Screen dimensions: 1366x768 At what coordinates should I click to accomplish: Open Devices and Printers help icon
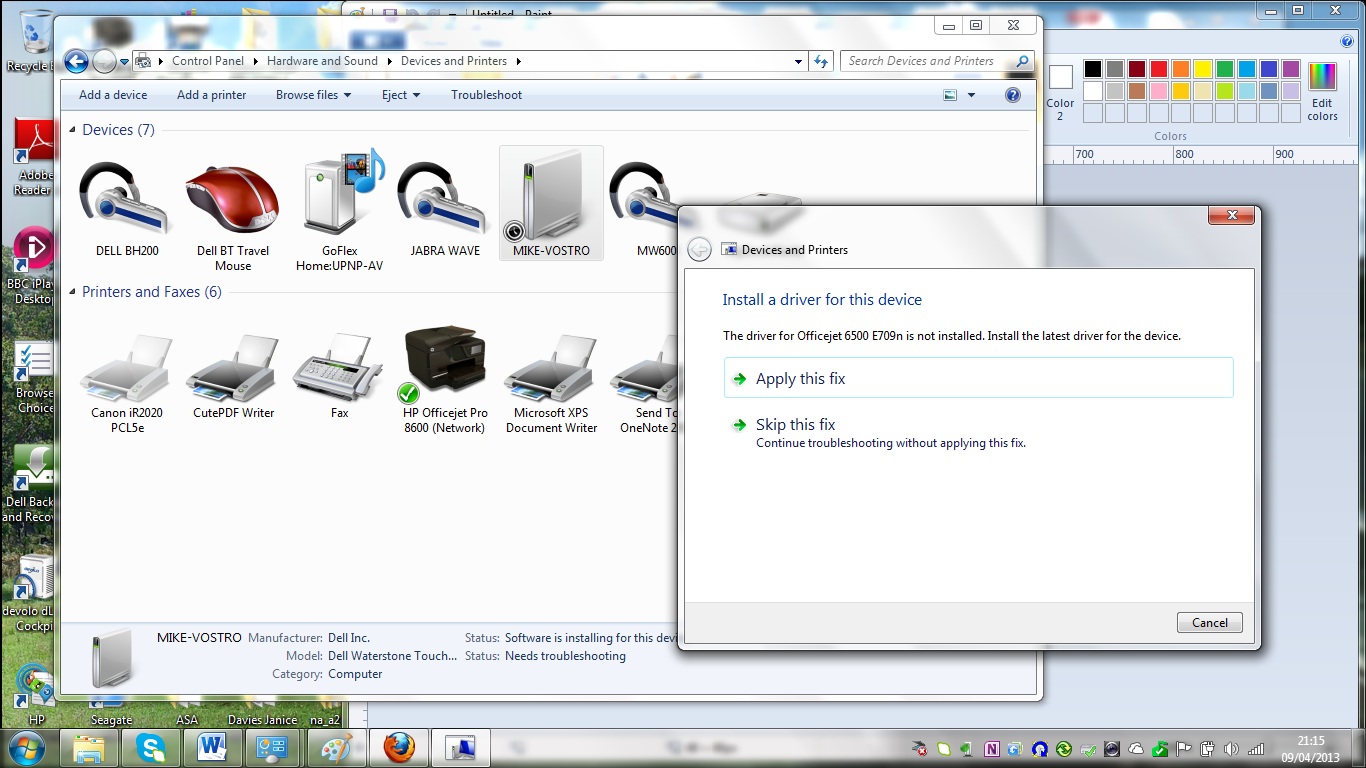(1013, 95)
